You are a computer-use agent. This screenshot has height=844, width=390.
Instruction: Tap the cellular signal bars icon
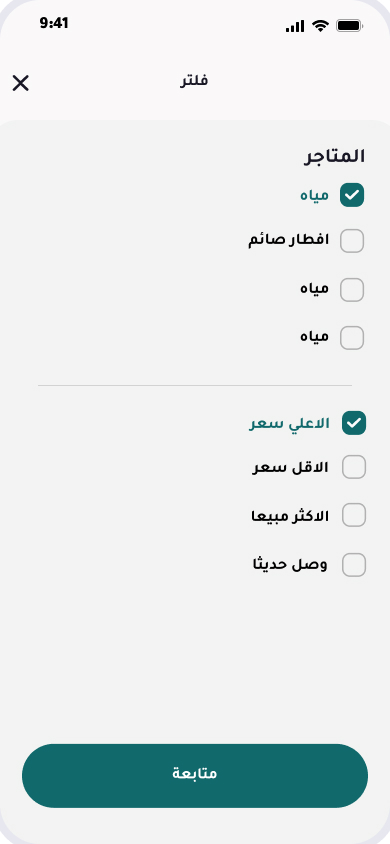coord(295,26)
